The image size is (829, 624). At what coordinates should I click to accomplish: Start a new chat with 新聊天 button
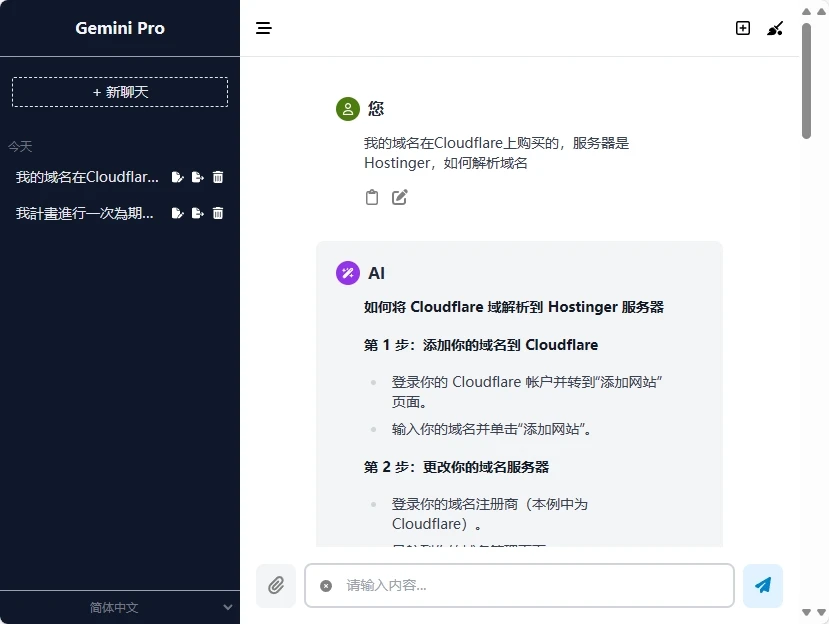120,92
